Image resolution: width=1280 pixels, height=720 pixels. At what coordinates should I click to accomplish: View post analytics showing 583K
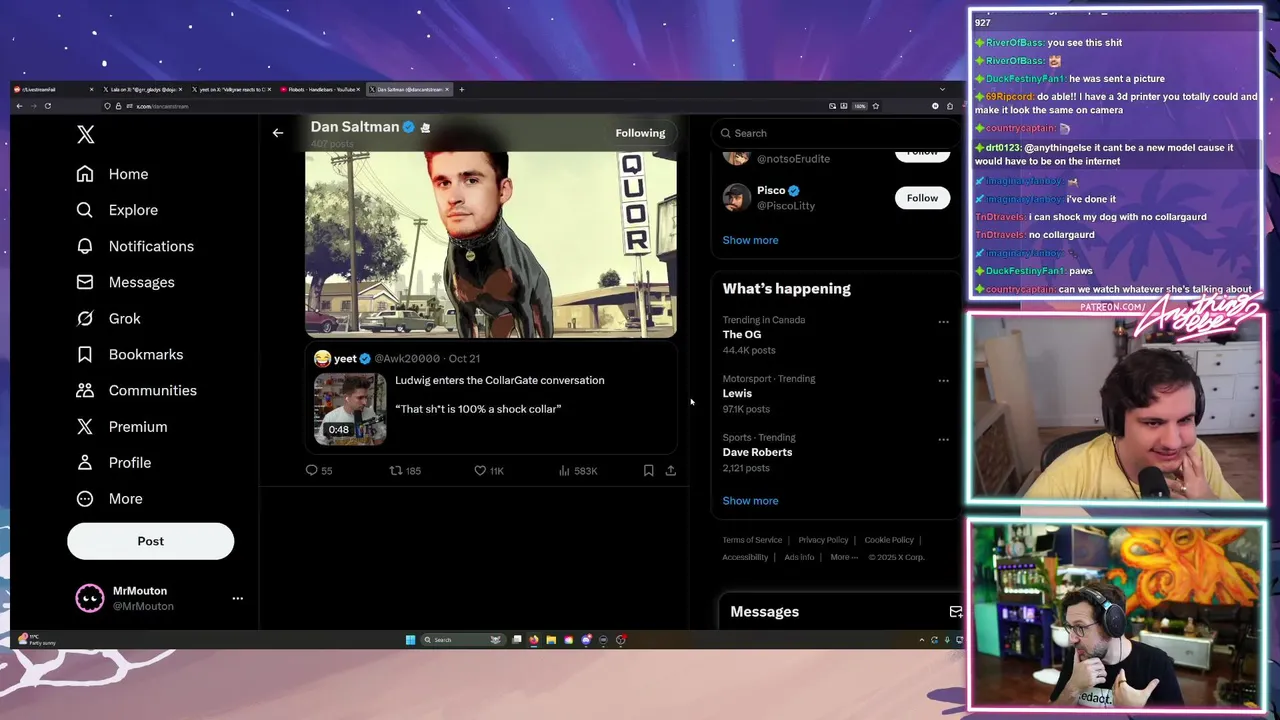click(578, 470)
